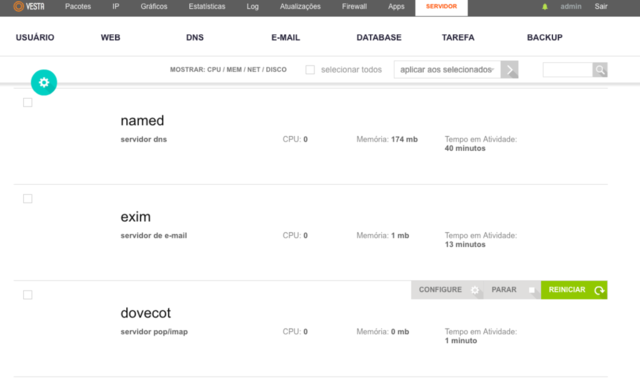This screenshot has width=640, height=383.
Task: Log out with the Sair link
Action: pyautogui.click(x=601, y=7)
